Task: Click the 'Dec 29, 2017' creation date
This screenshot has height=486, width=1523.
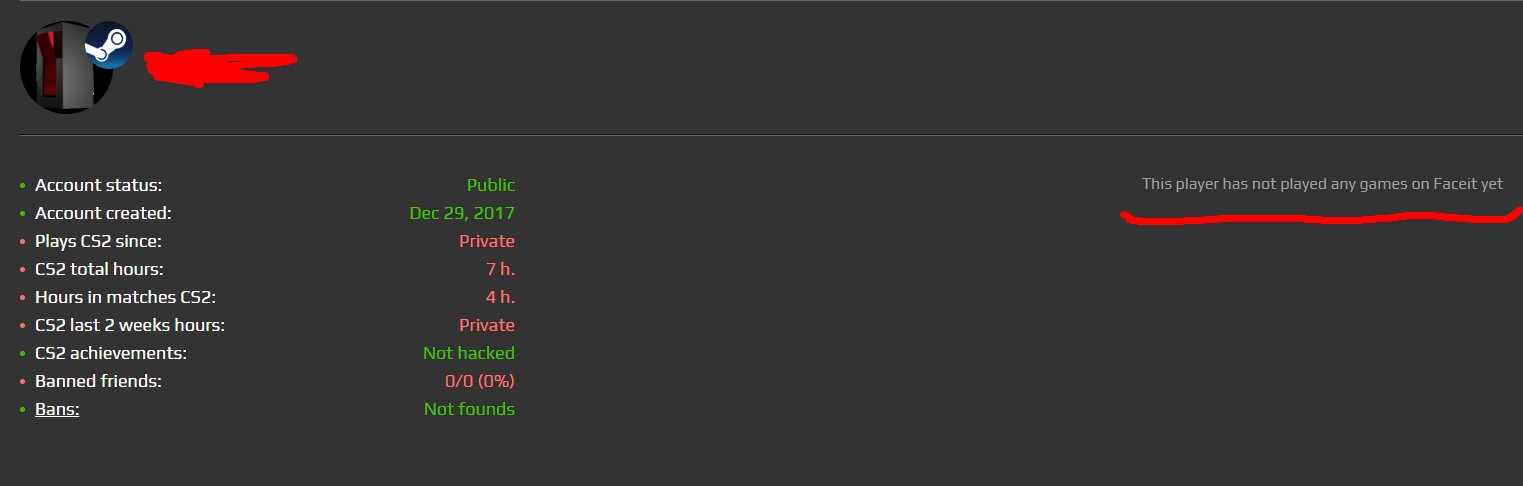Action: click(462, 213)
